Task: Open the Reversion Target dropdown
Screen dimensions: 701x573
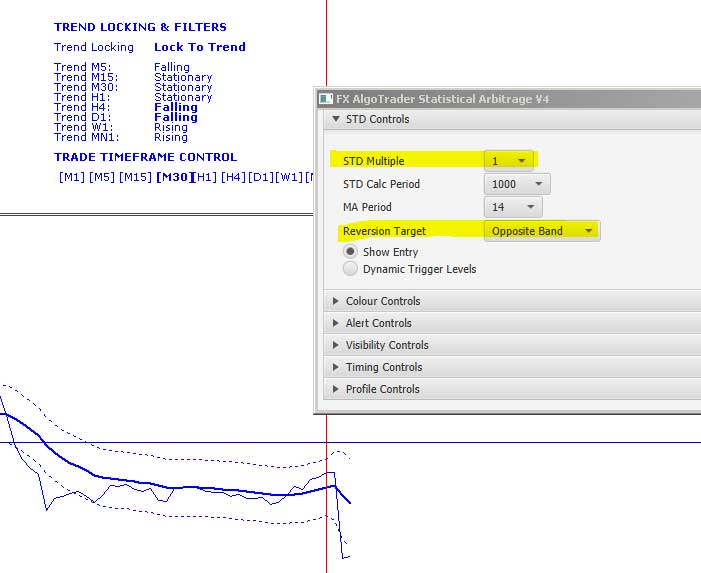Action: click(541, 231)
